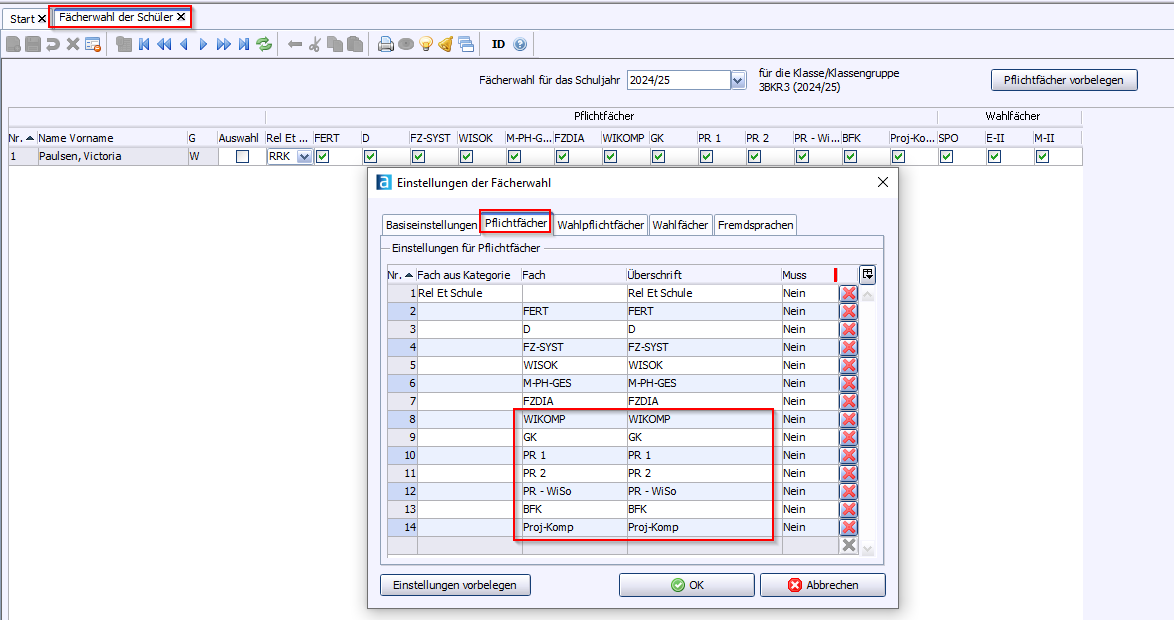Screen dimensions: 1174x620
Task: Click the bell icon in toolbar
Action: tap(446, 44)
